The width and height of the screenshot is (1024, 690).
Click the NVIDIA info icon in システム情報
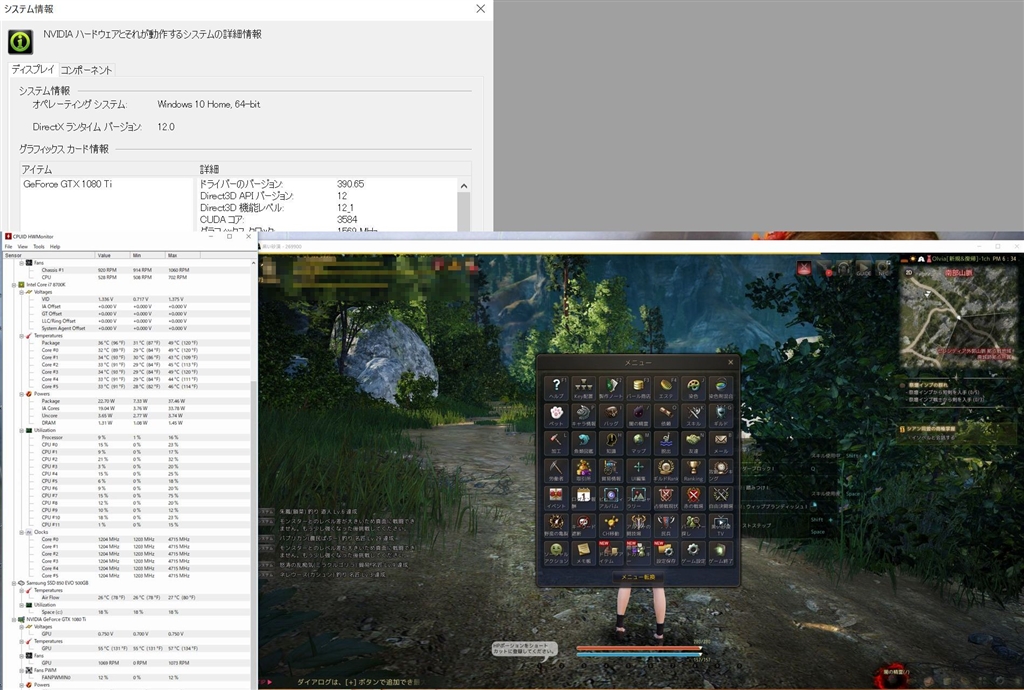click(x=20, y=42)
